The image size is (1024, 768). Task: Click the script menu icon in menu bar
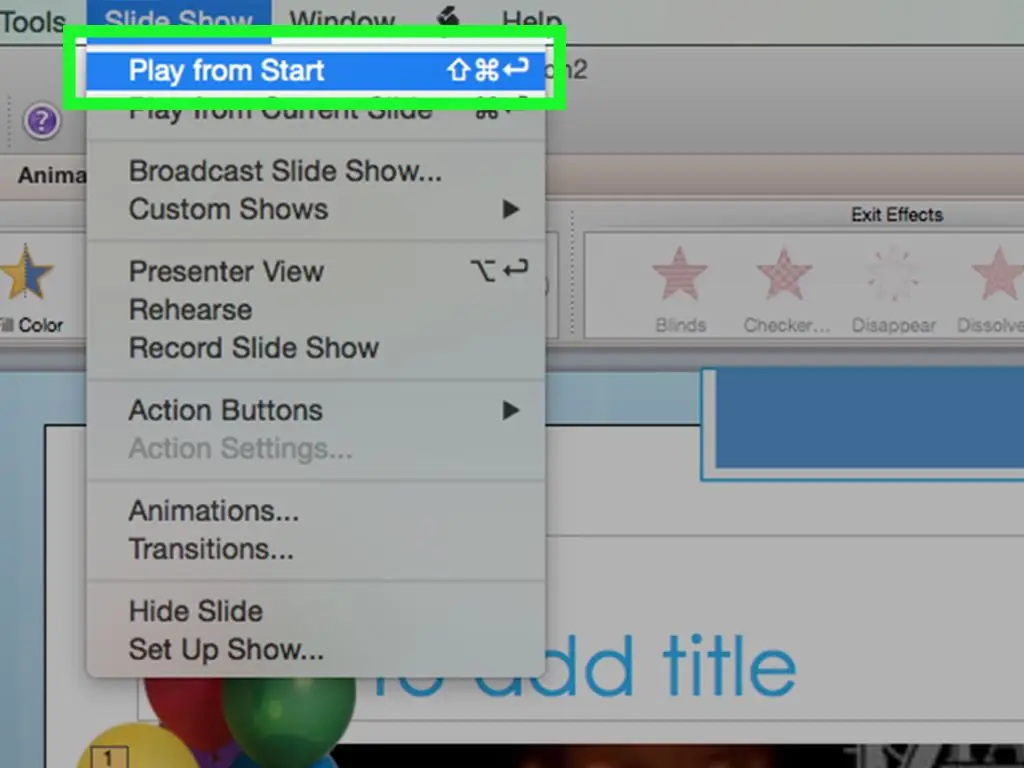pyautogui.click(x=449, y=17)
